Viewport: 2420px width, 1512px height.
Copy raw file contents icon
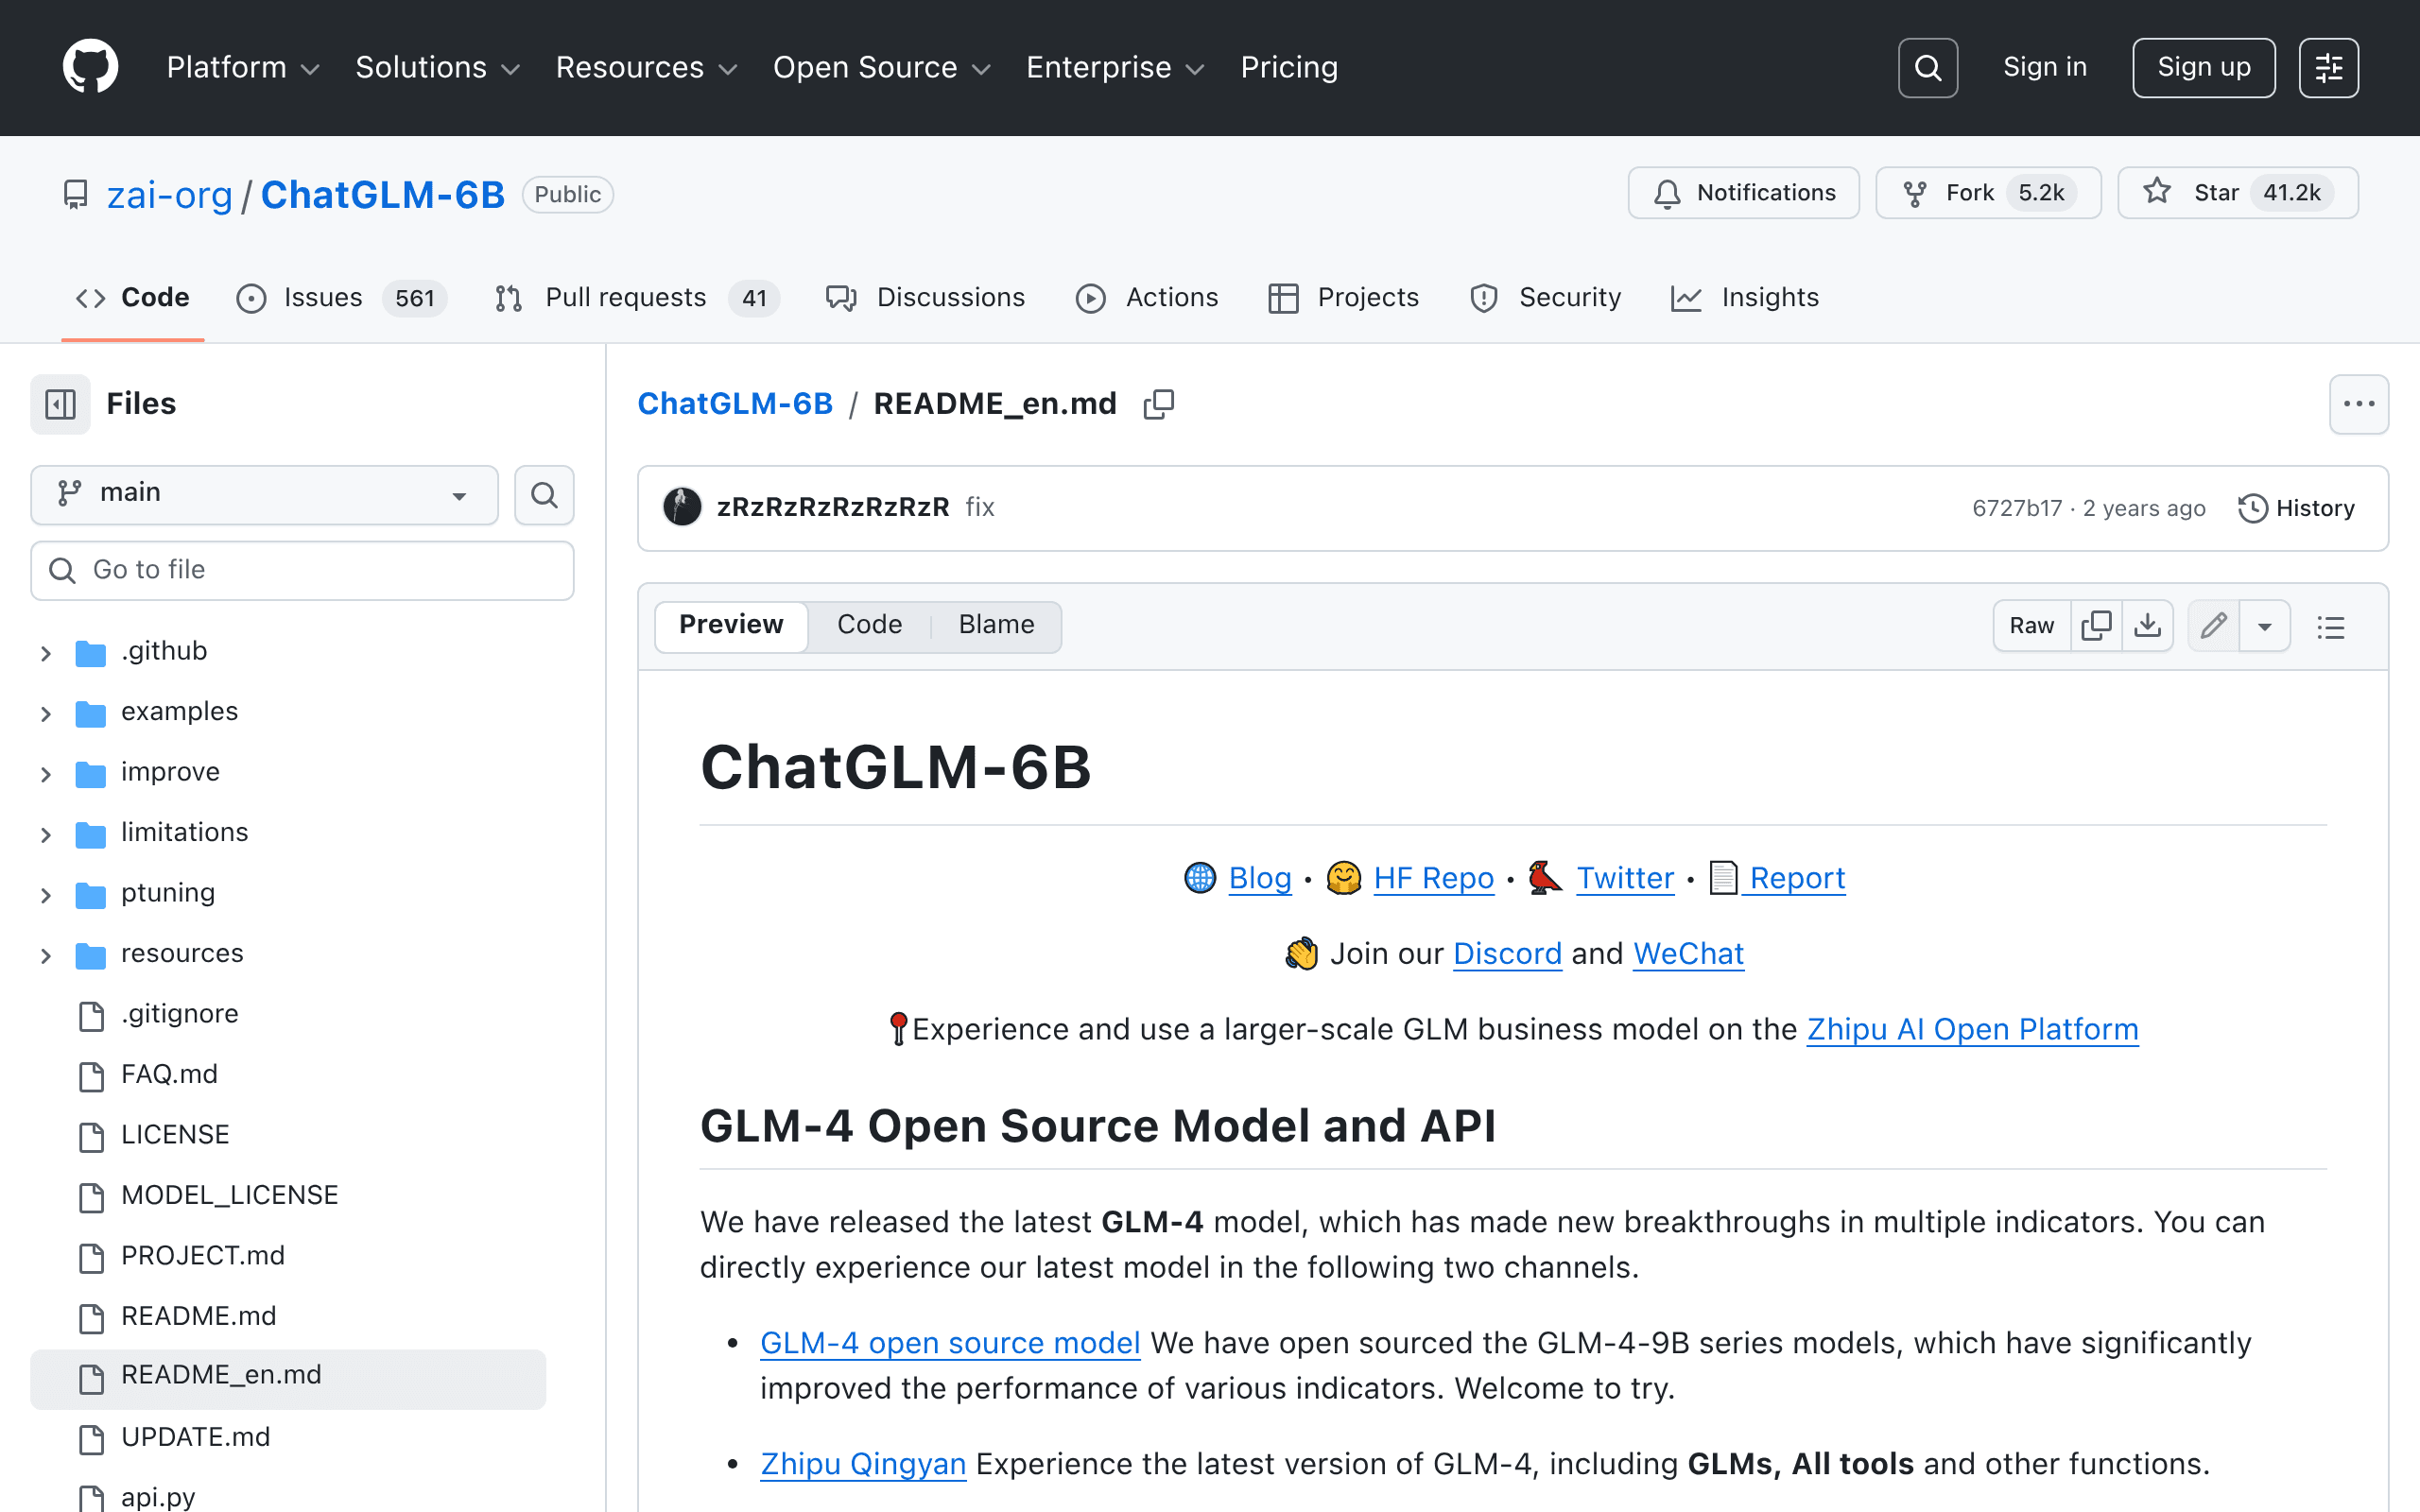(2096, 626)
